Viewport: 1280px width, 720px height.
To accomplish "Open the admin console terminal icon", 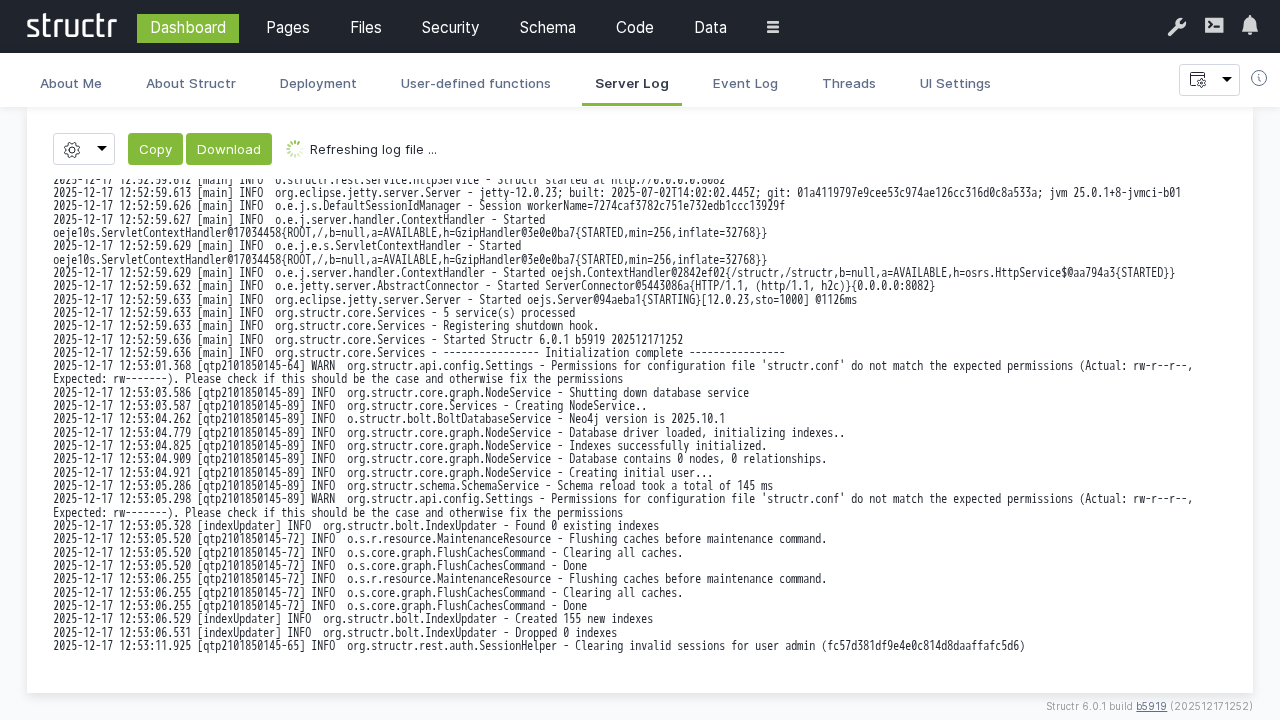I will tap(1214, 26).
